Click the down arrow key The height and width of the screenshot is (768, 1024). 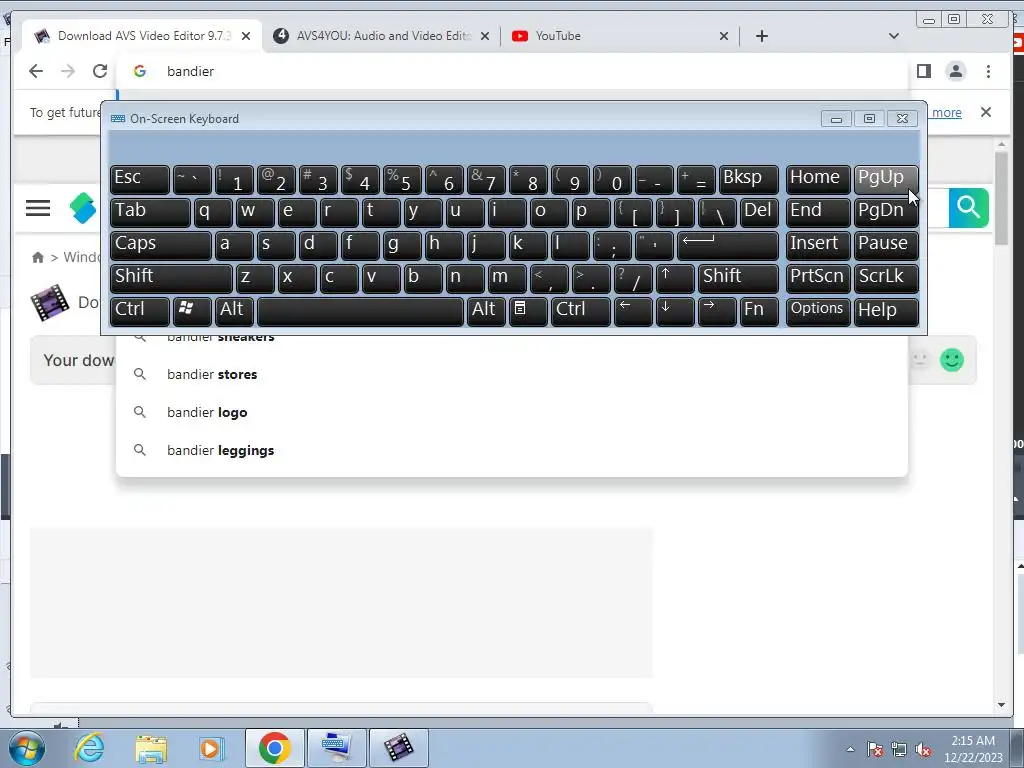675,312
